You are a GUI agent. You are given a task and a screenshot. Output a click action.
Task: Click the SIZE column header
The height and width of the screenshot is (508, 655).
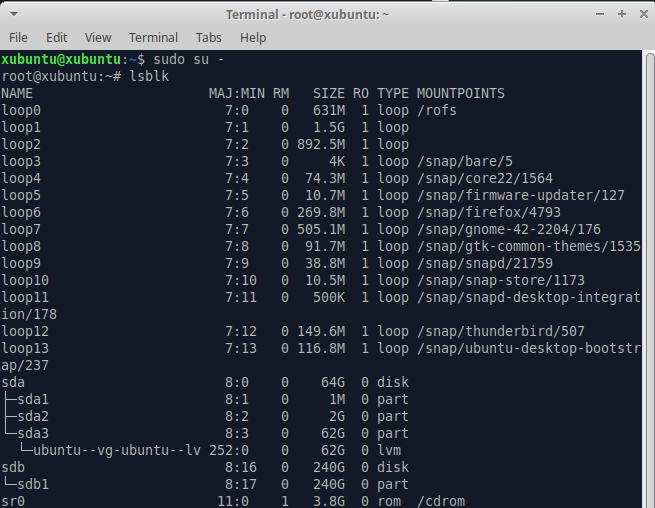click(x=329, y=93)
